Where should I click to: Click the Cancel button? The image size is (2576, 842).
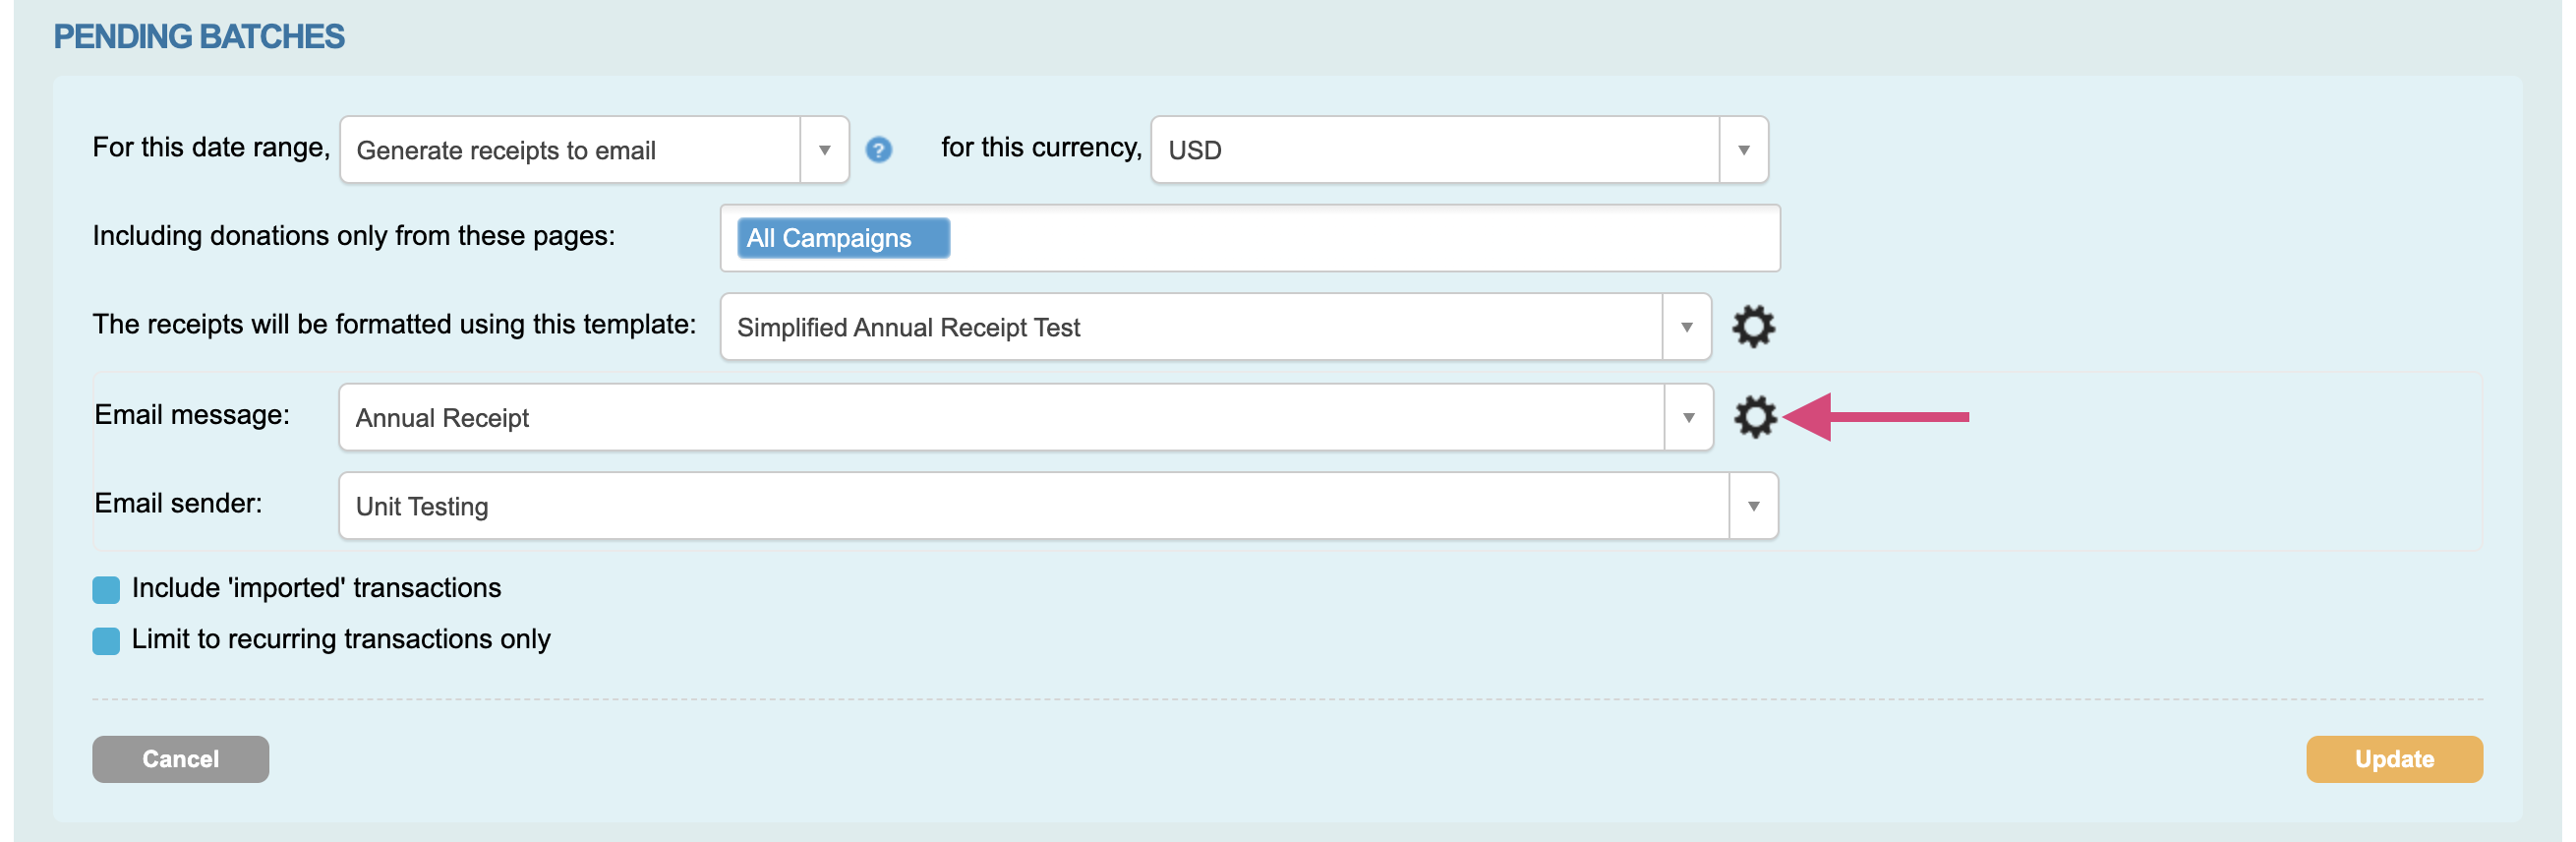[180, 759]
